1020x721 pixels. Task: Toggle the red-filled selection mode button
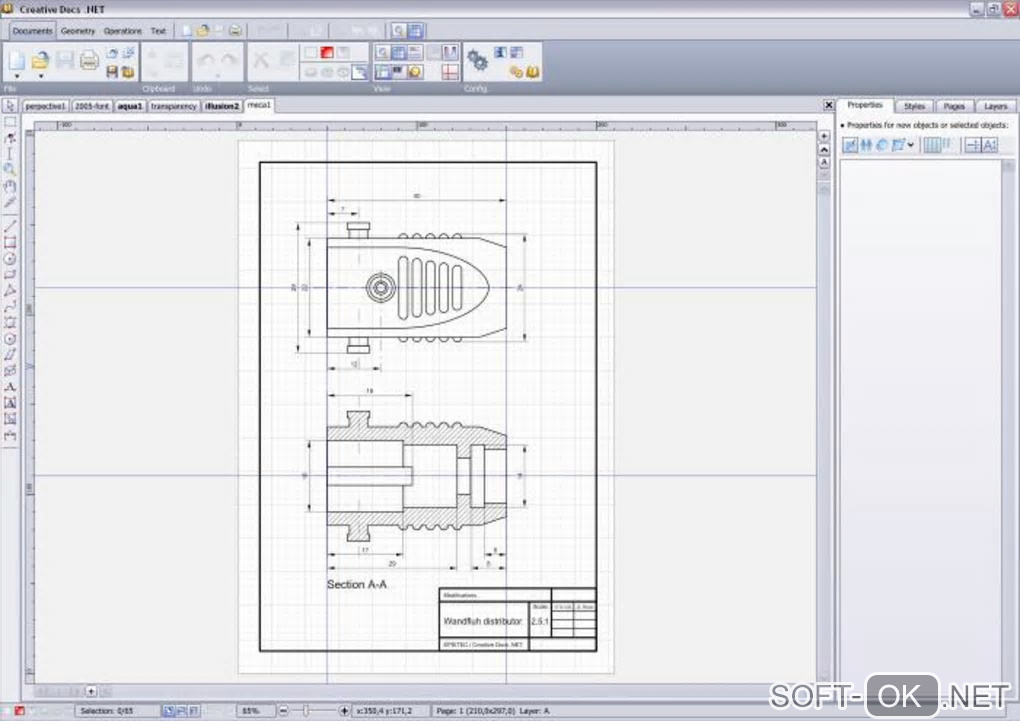pos(327,52)
